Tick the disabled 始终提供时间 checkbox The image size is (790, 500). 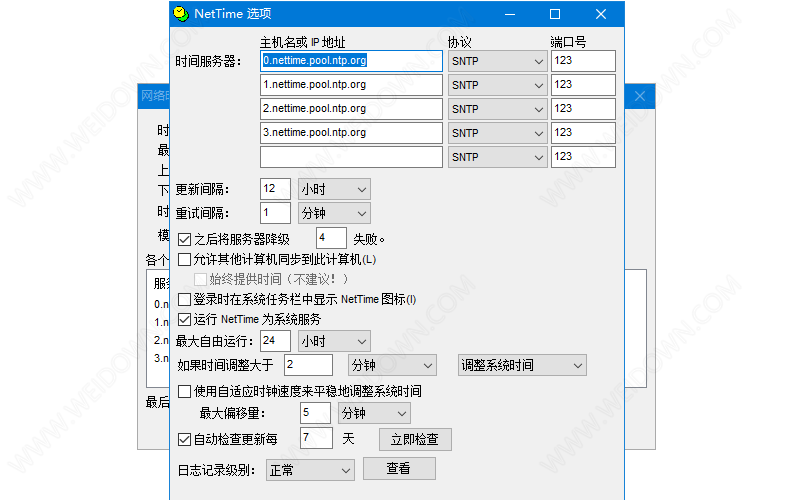click(x=200, y=279)
